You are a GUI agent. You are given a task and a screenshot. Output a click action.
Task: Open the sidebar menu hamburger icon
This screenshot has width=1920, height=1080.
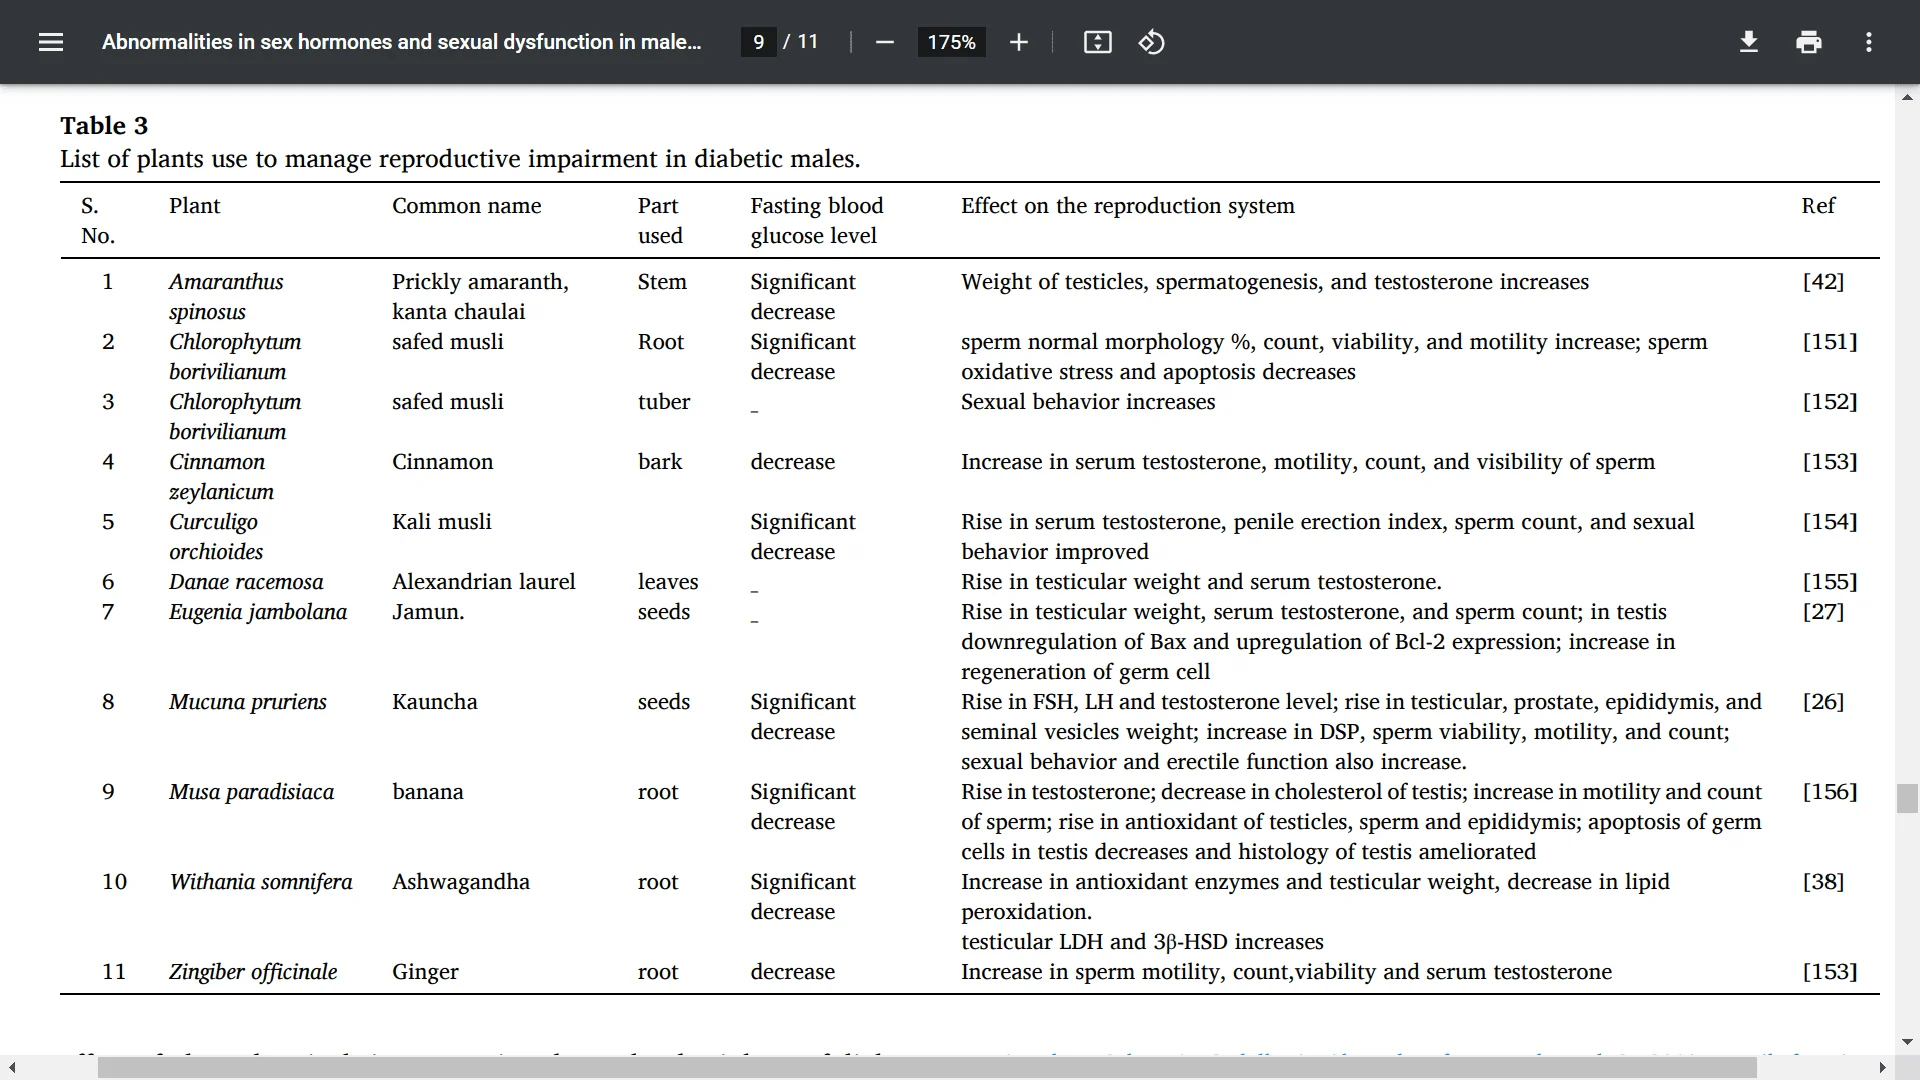(51, 42)
